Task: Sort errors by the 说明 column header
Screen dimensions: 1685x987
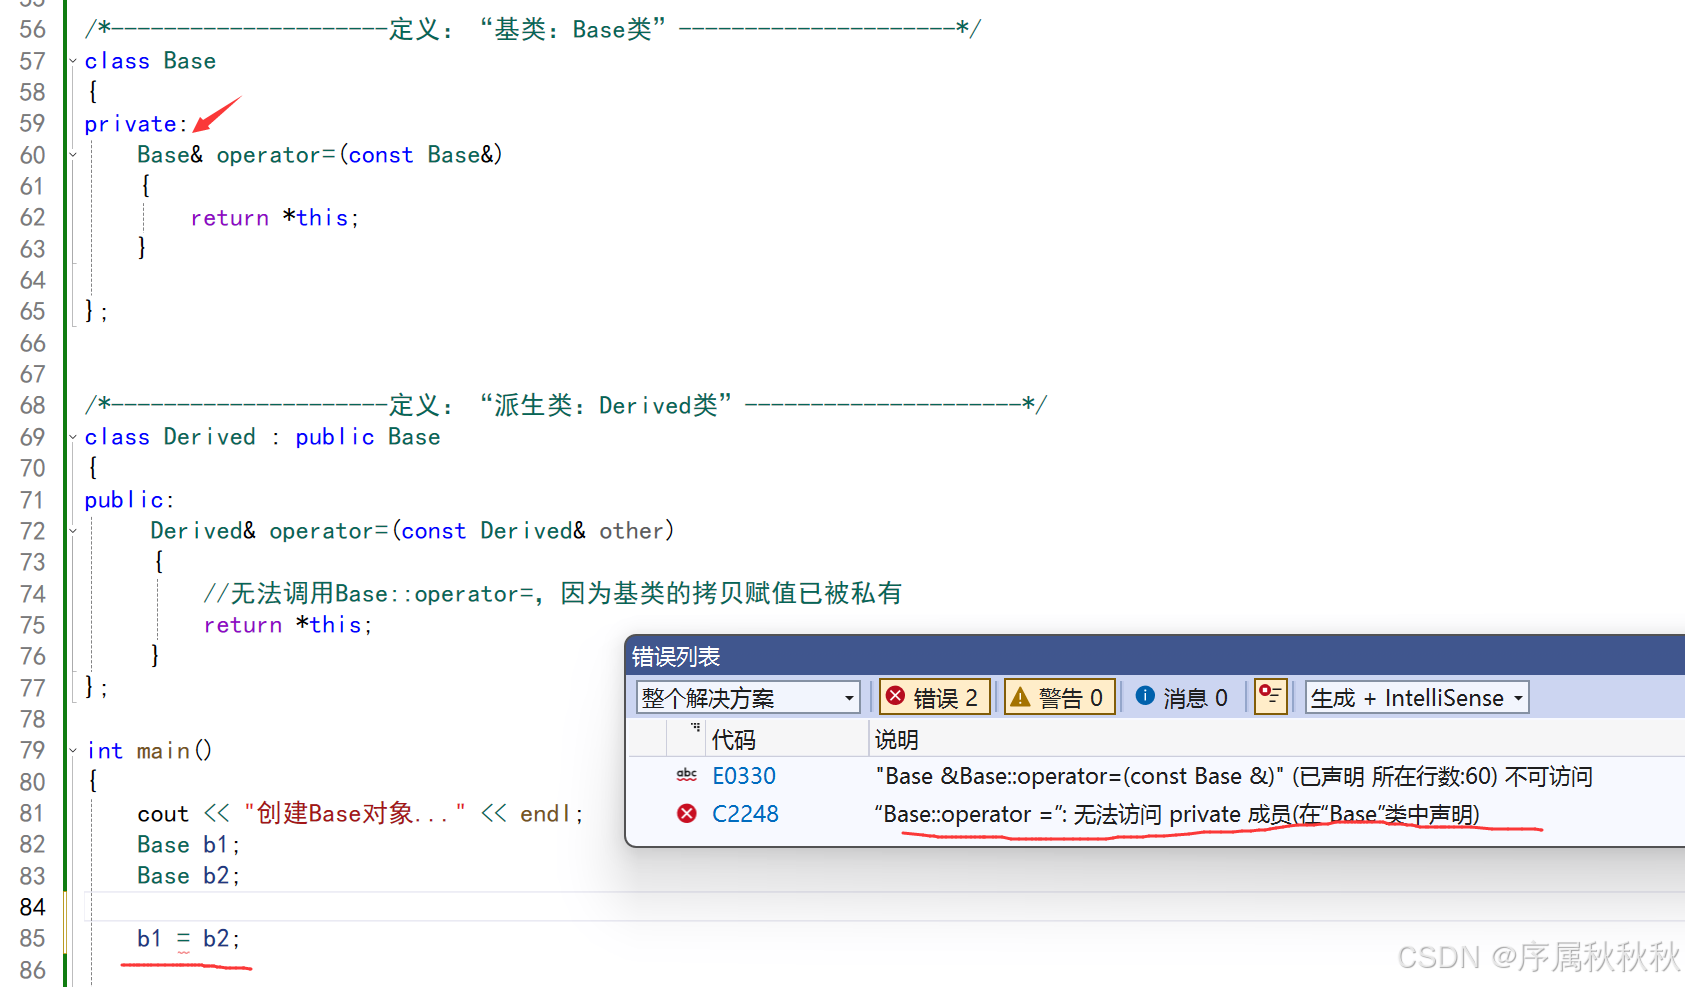Action: tap(895, 738)
